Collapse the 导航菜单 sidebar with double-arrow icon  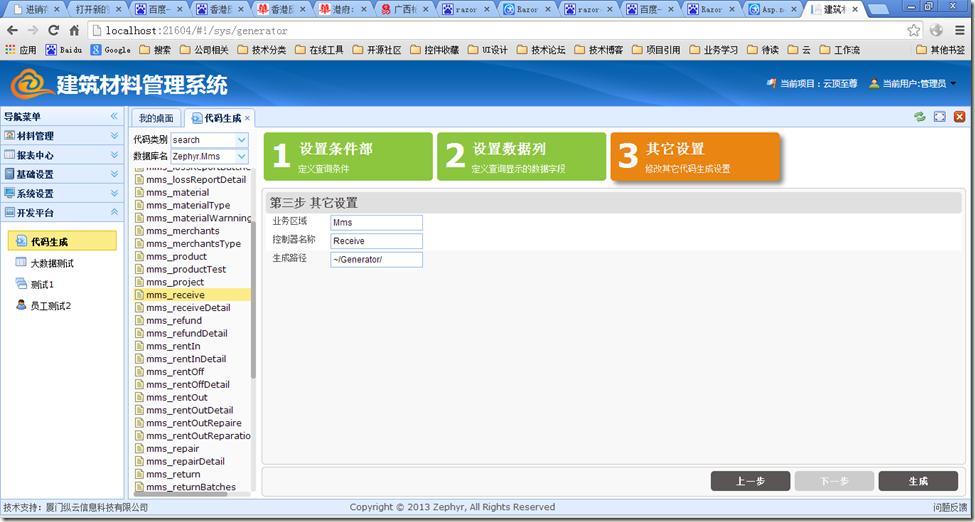pos(114,117)
